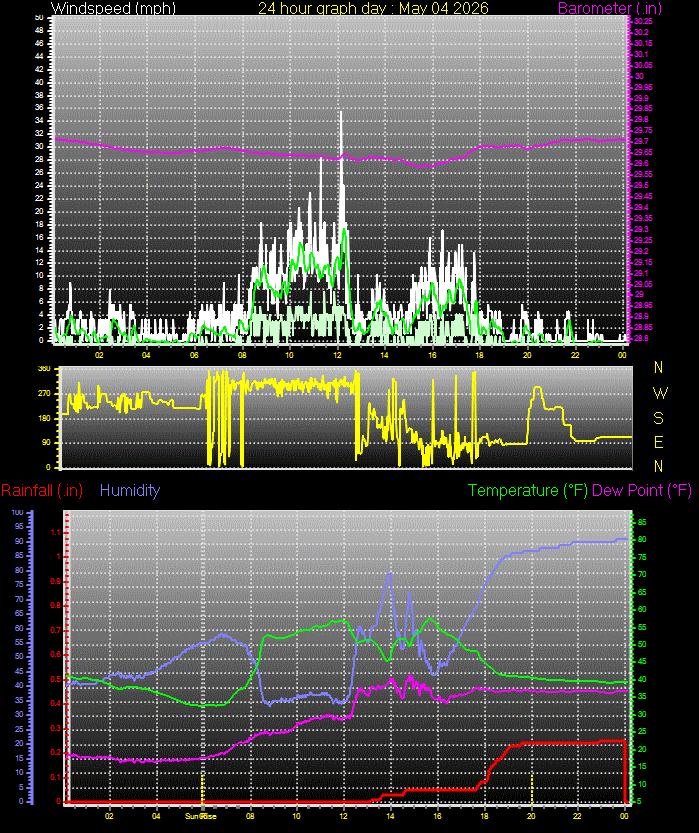Click the 14 hour tick under bottom chart

tap(390, 816)
